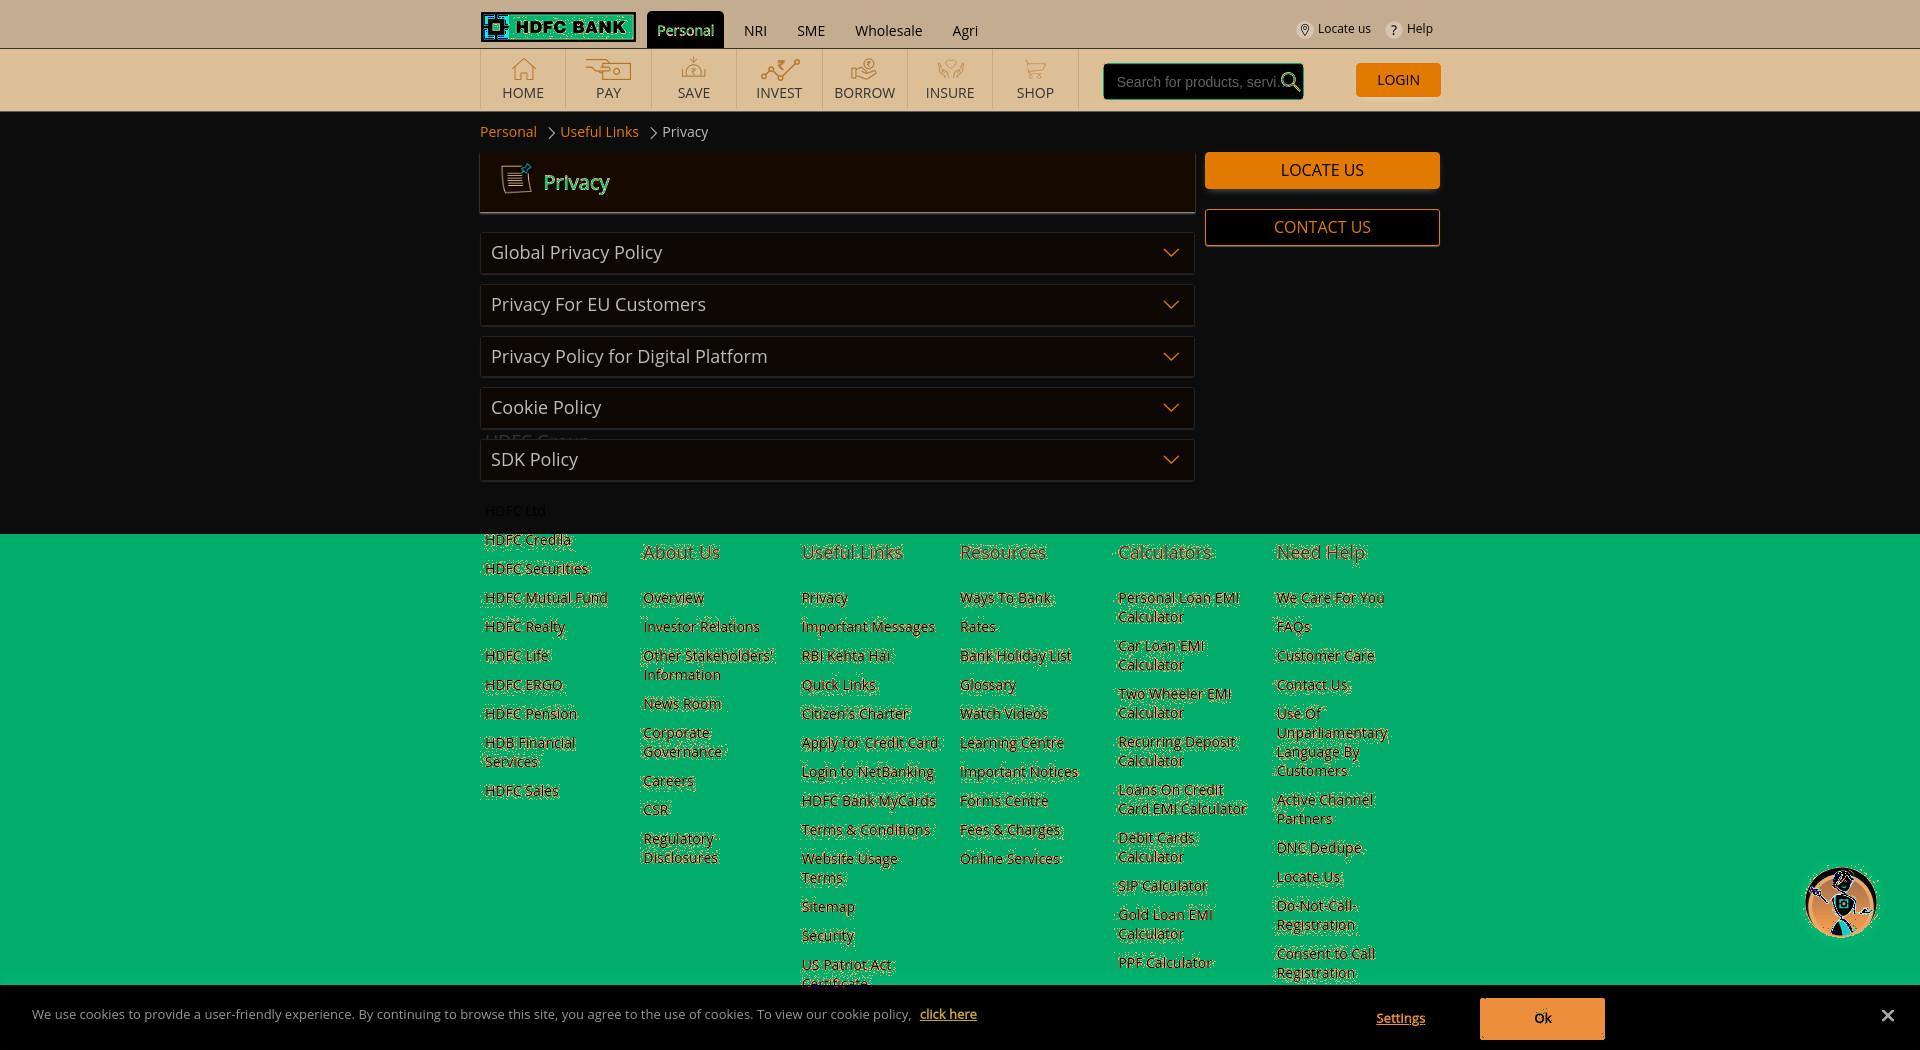Open cookie policy 'click here' link
The image size is (1920, 1050).
click(x=948, y=1014)
